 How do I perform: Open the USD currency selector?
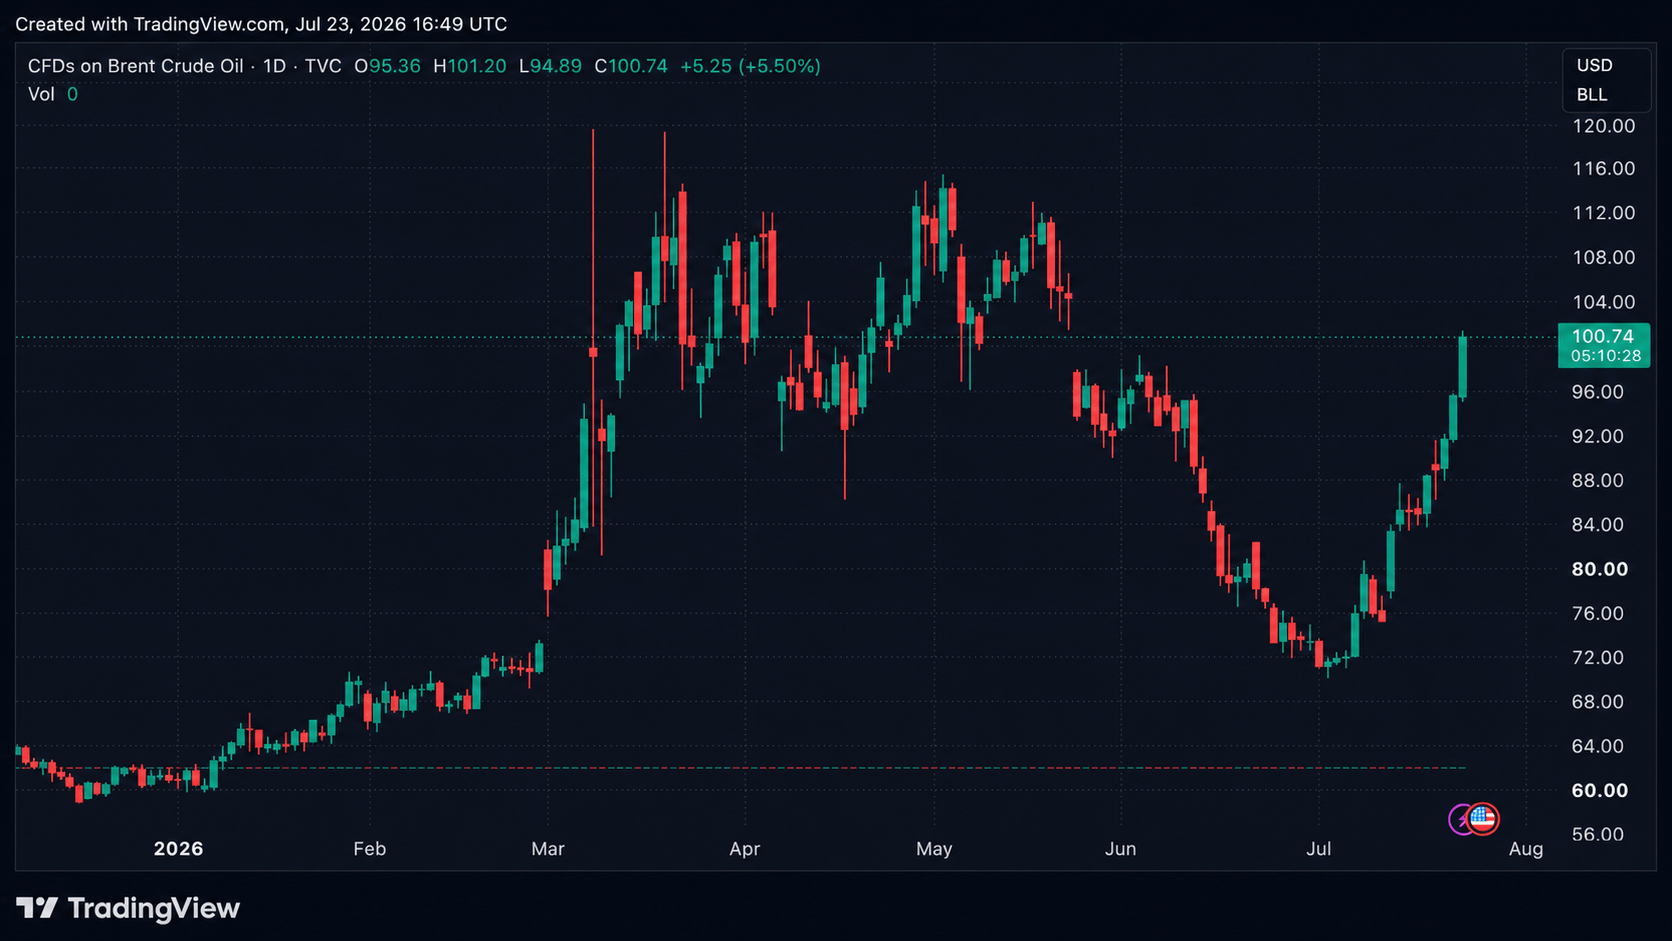1595,65
